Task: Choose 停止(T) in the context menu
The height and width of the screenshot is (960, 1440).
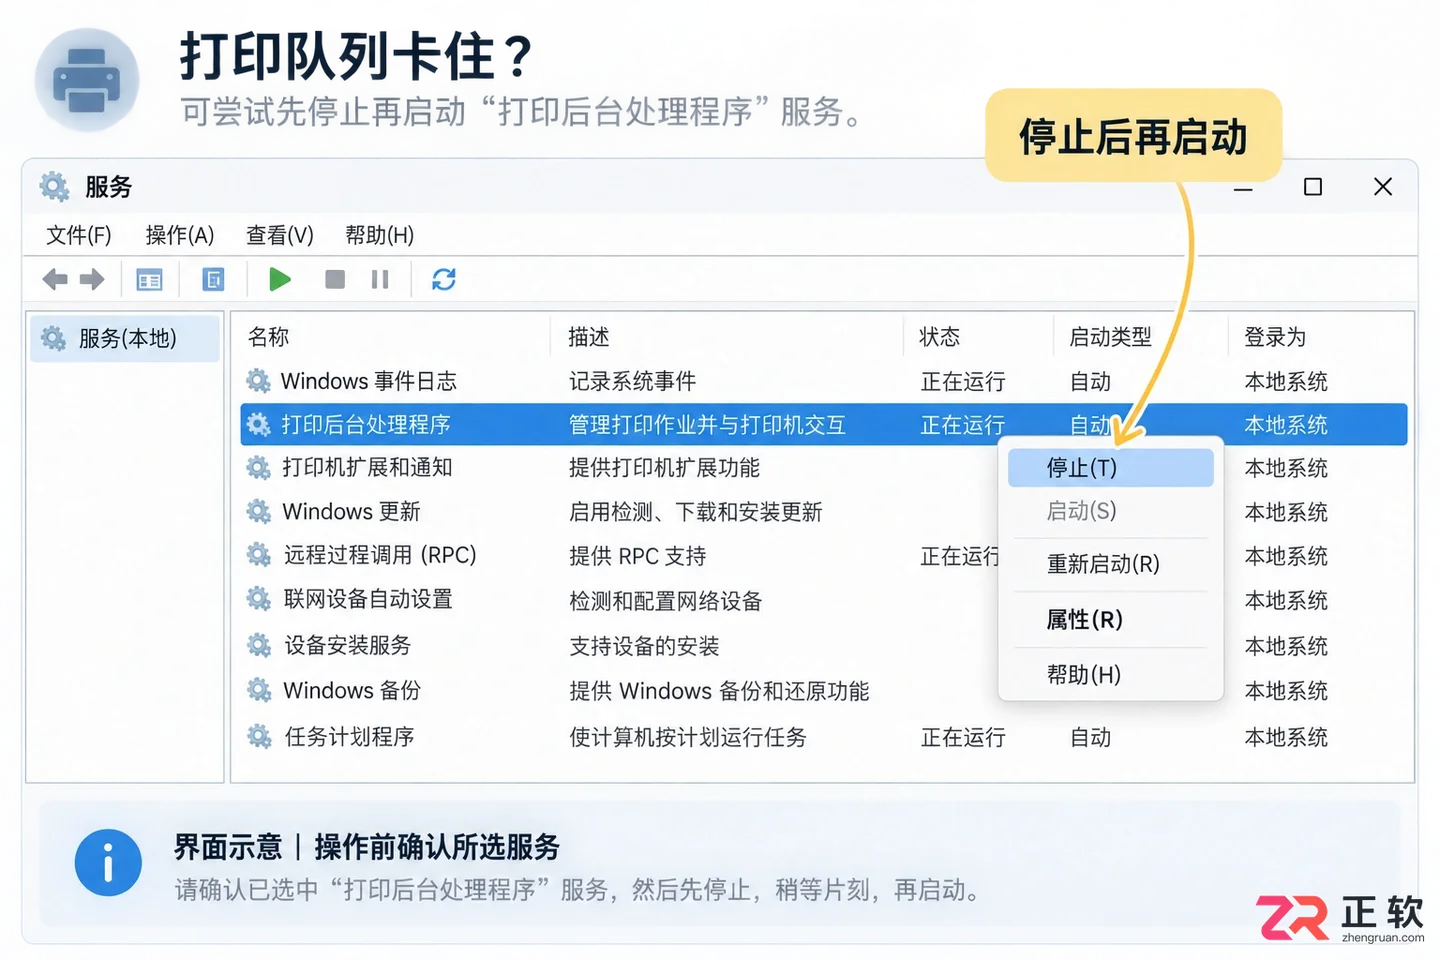Action: (1110, 468)
